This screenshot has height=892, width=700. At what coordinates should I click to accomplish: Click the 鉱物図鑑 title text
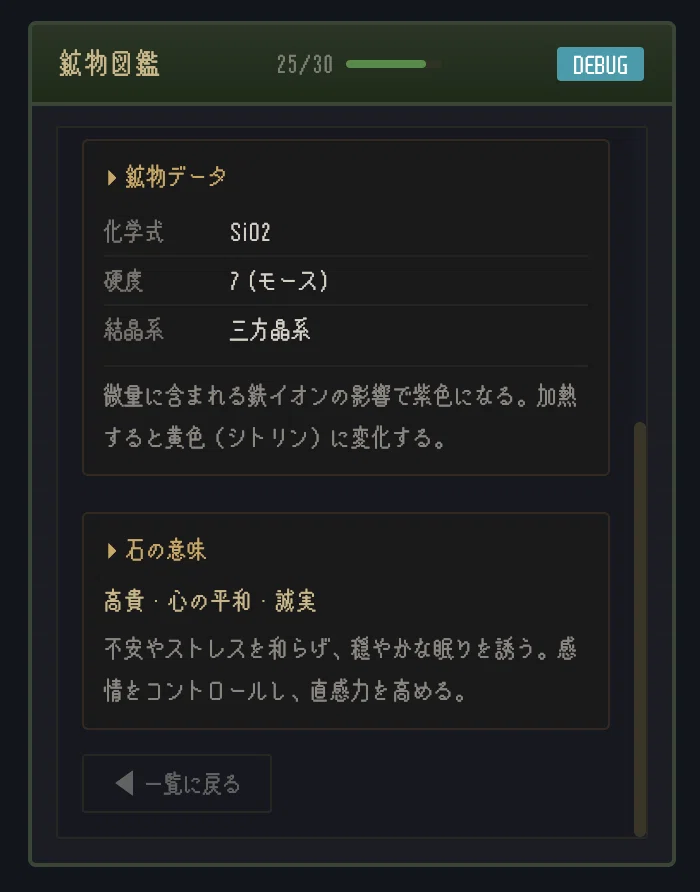click(x=109, y=63)
